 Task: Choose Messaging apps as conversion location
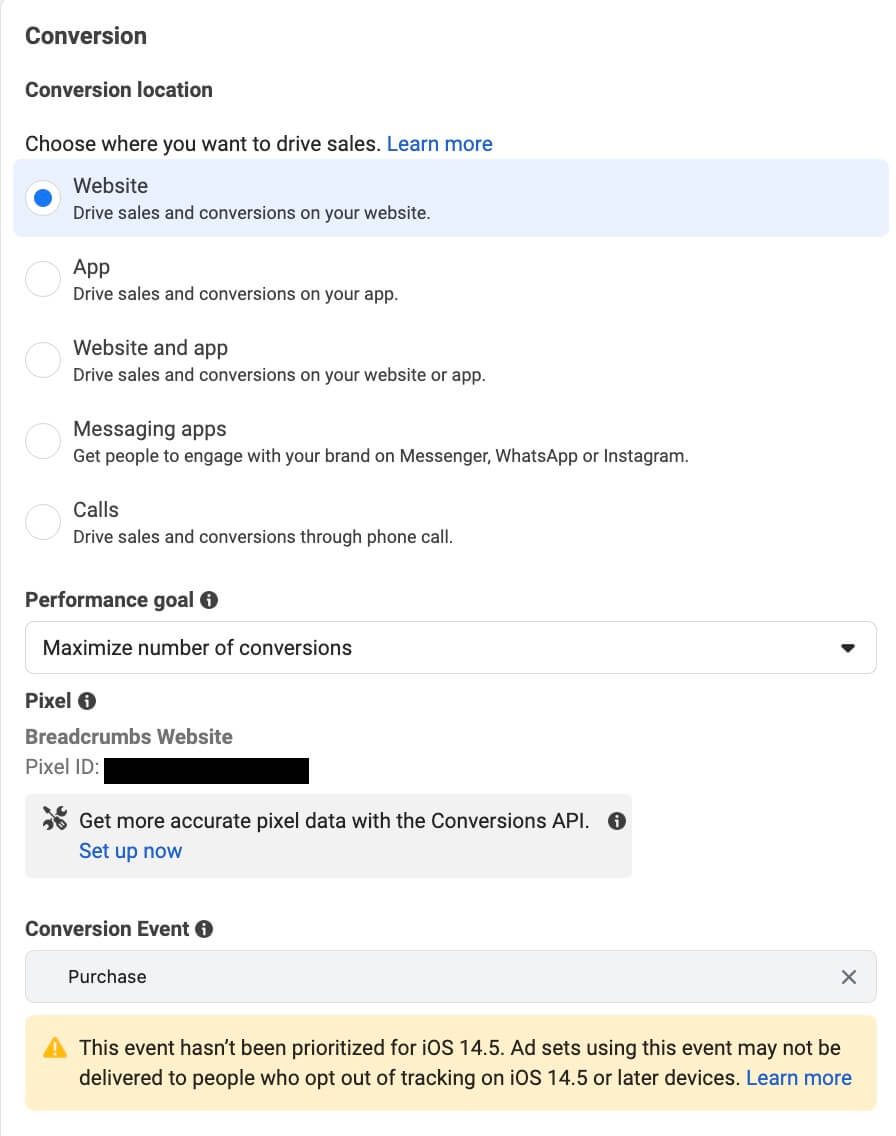tap(43, 440)
